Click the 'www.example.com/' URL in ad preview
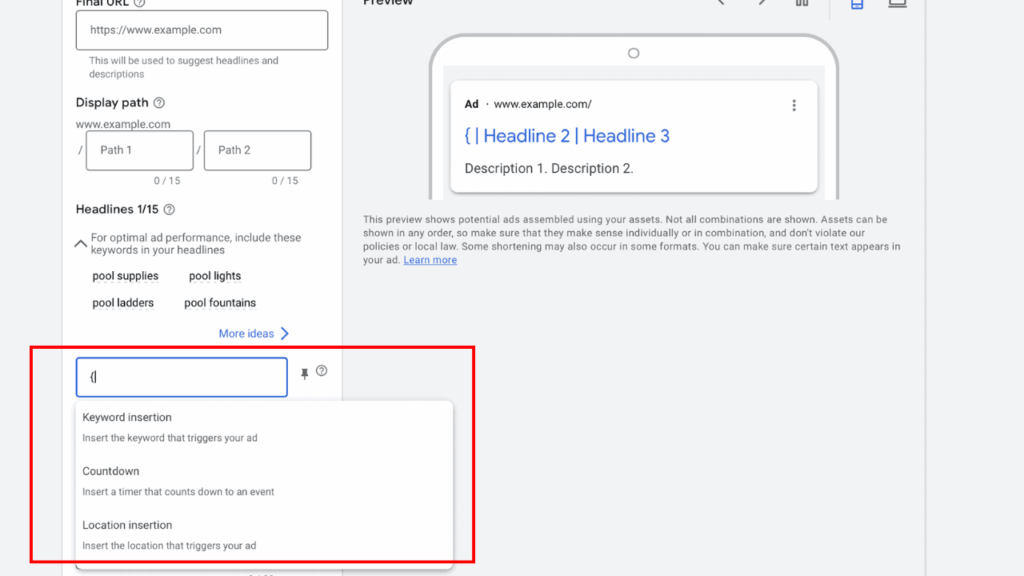 point(543,104)
